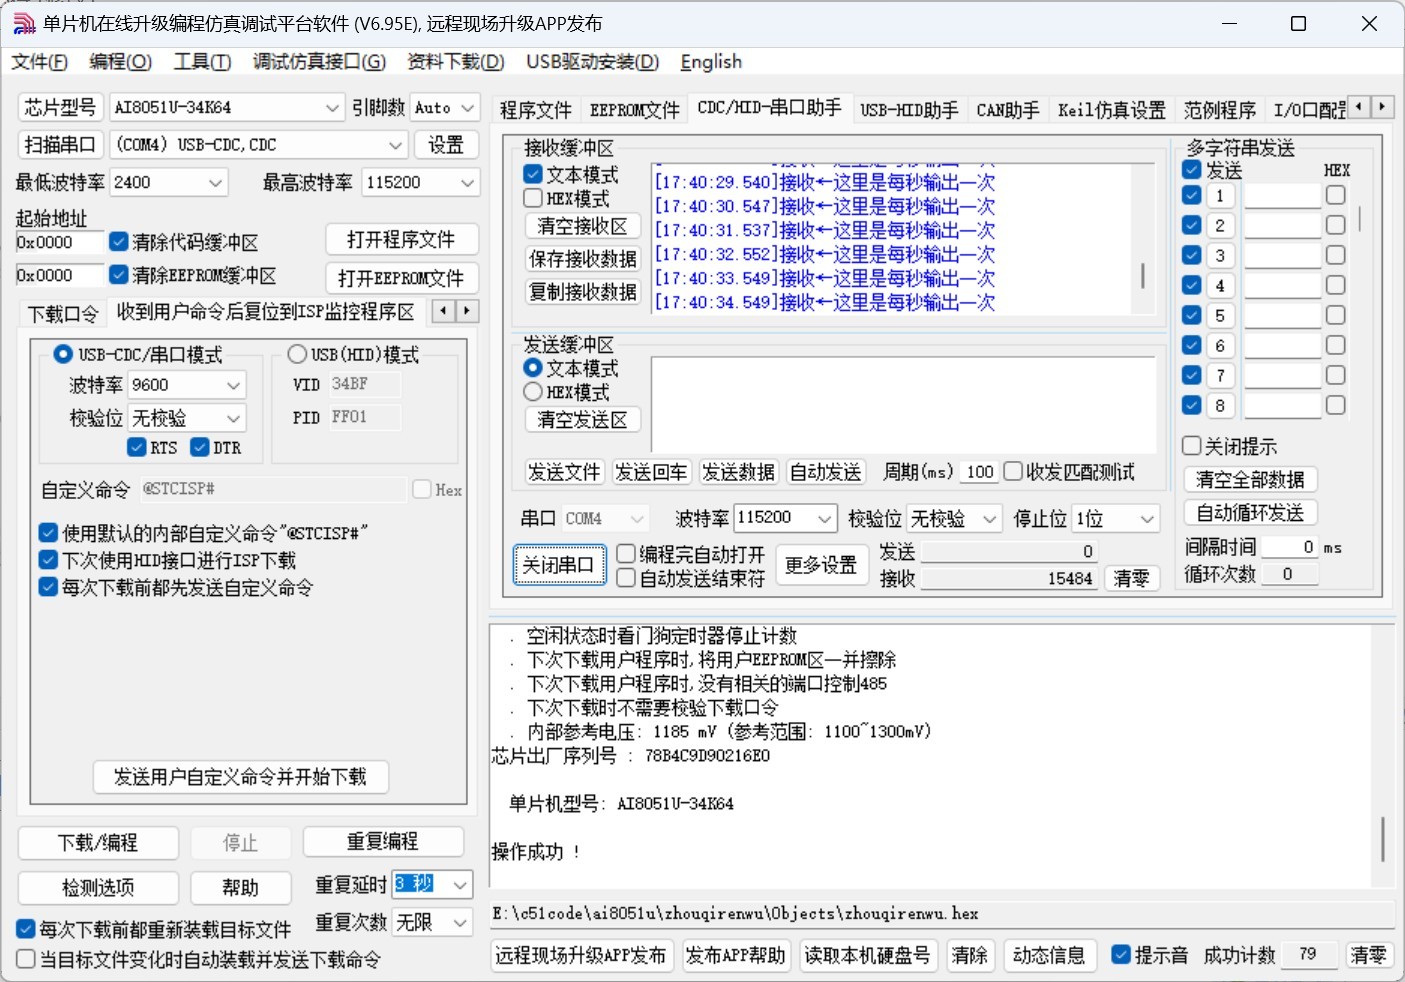
Task: Click 发送数据 button
Action: (738, 472)
